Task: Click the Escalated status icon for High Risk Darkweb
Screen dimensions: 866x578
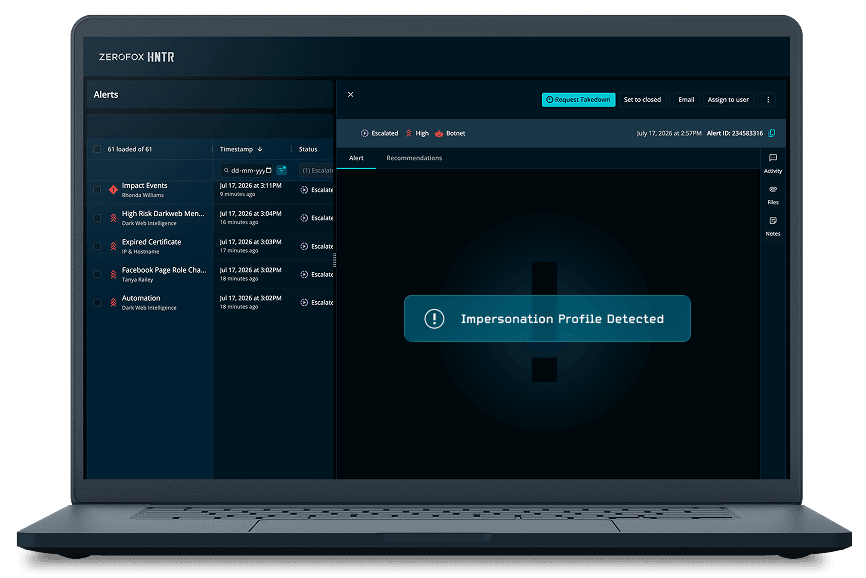Action: (304, 218)
